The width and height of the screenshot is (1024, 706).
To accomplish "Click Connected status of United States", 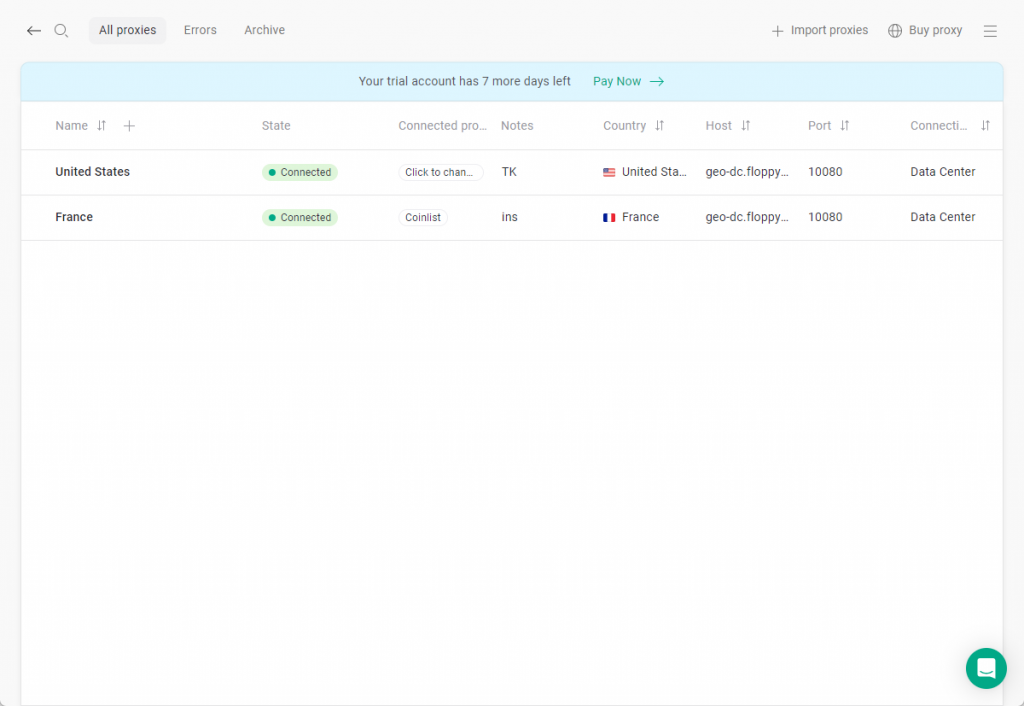I will click(300, 172).
